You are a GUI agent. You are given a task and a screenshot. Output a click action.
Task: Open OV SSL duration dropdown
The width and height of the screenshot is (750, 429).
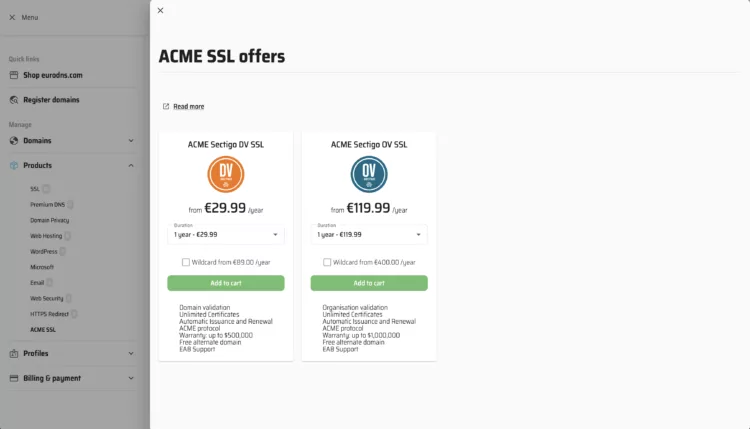369,234
